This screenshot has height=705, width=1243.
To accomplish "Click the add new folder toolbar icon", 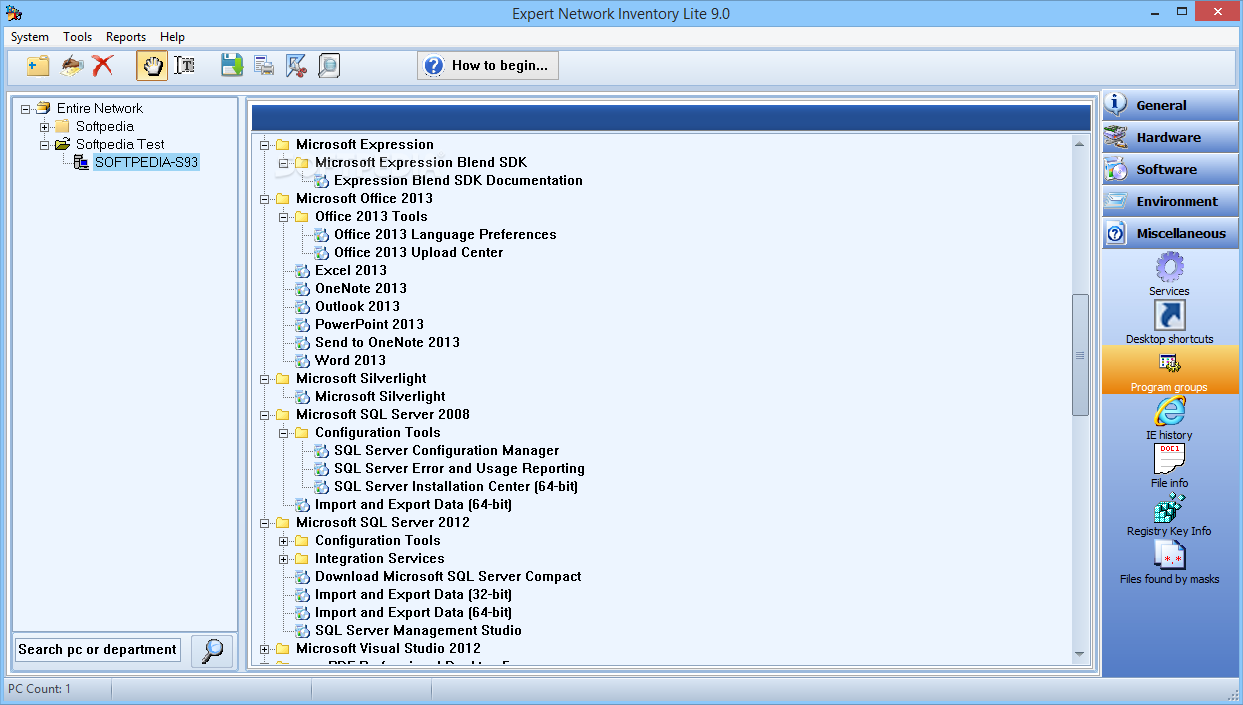I will coord(38,66).
